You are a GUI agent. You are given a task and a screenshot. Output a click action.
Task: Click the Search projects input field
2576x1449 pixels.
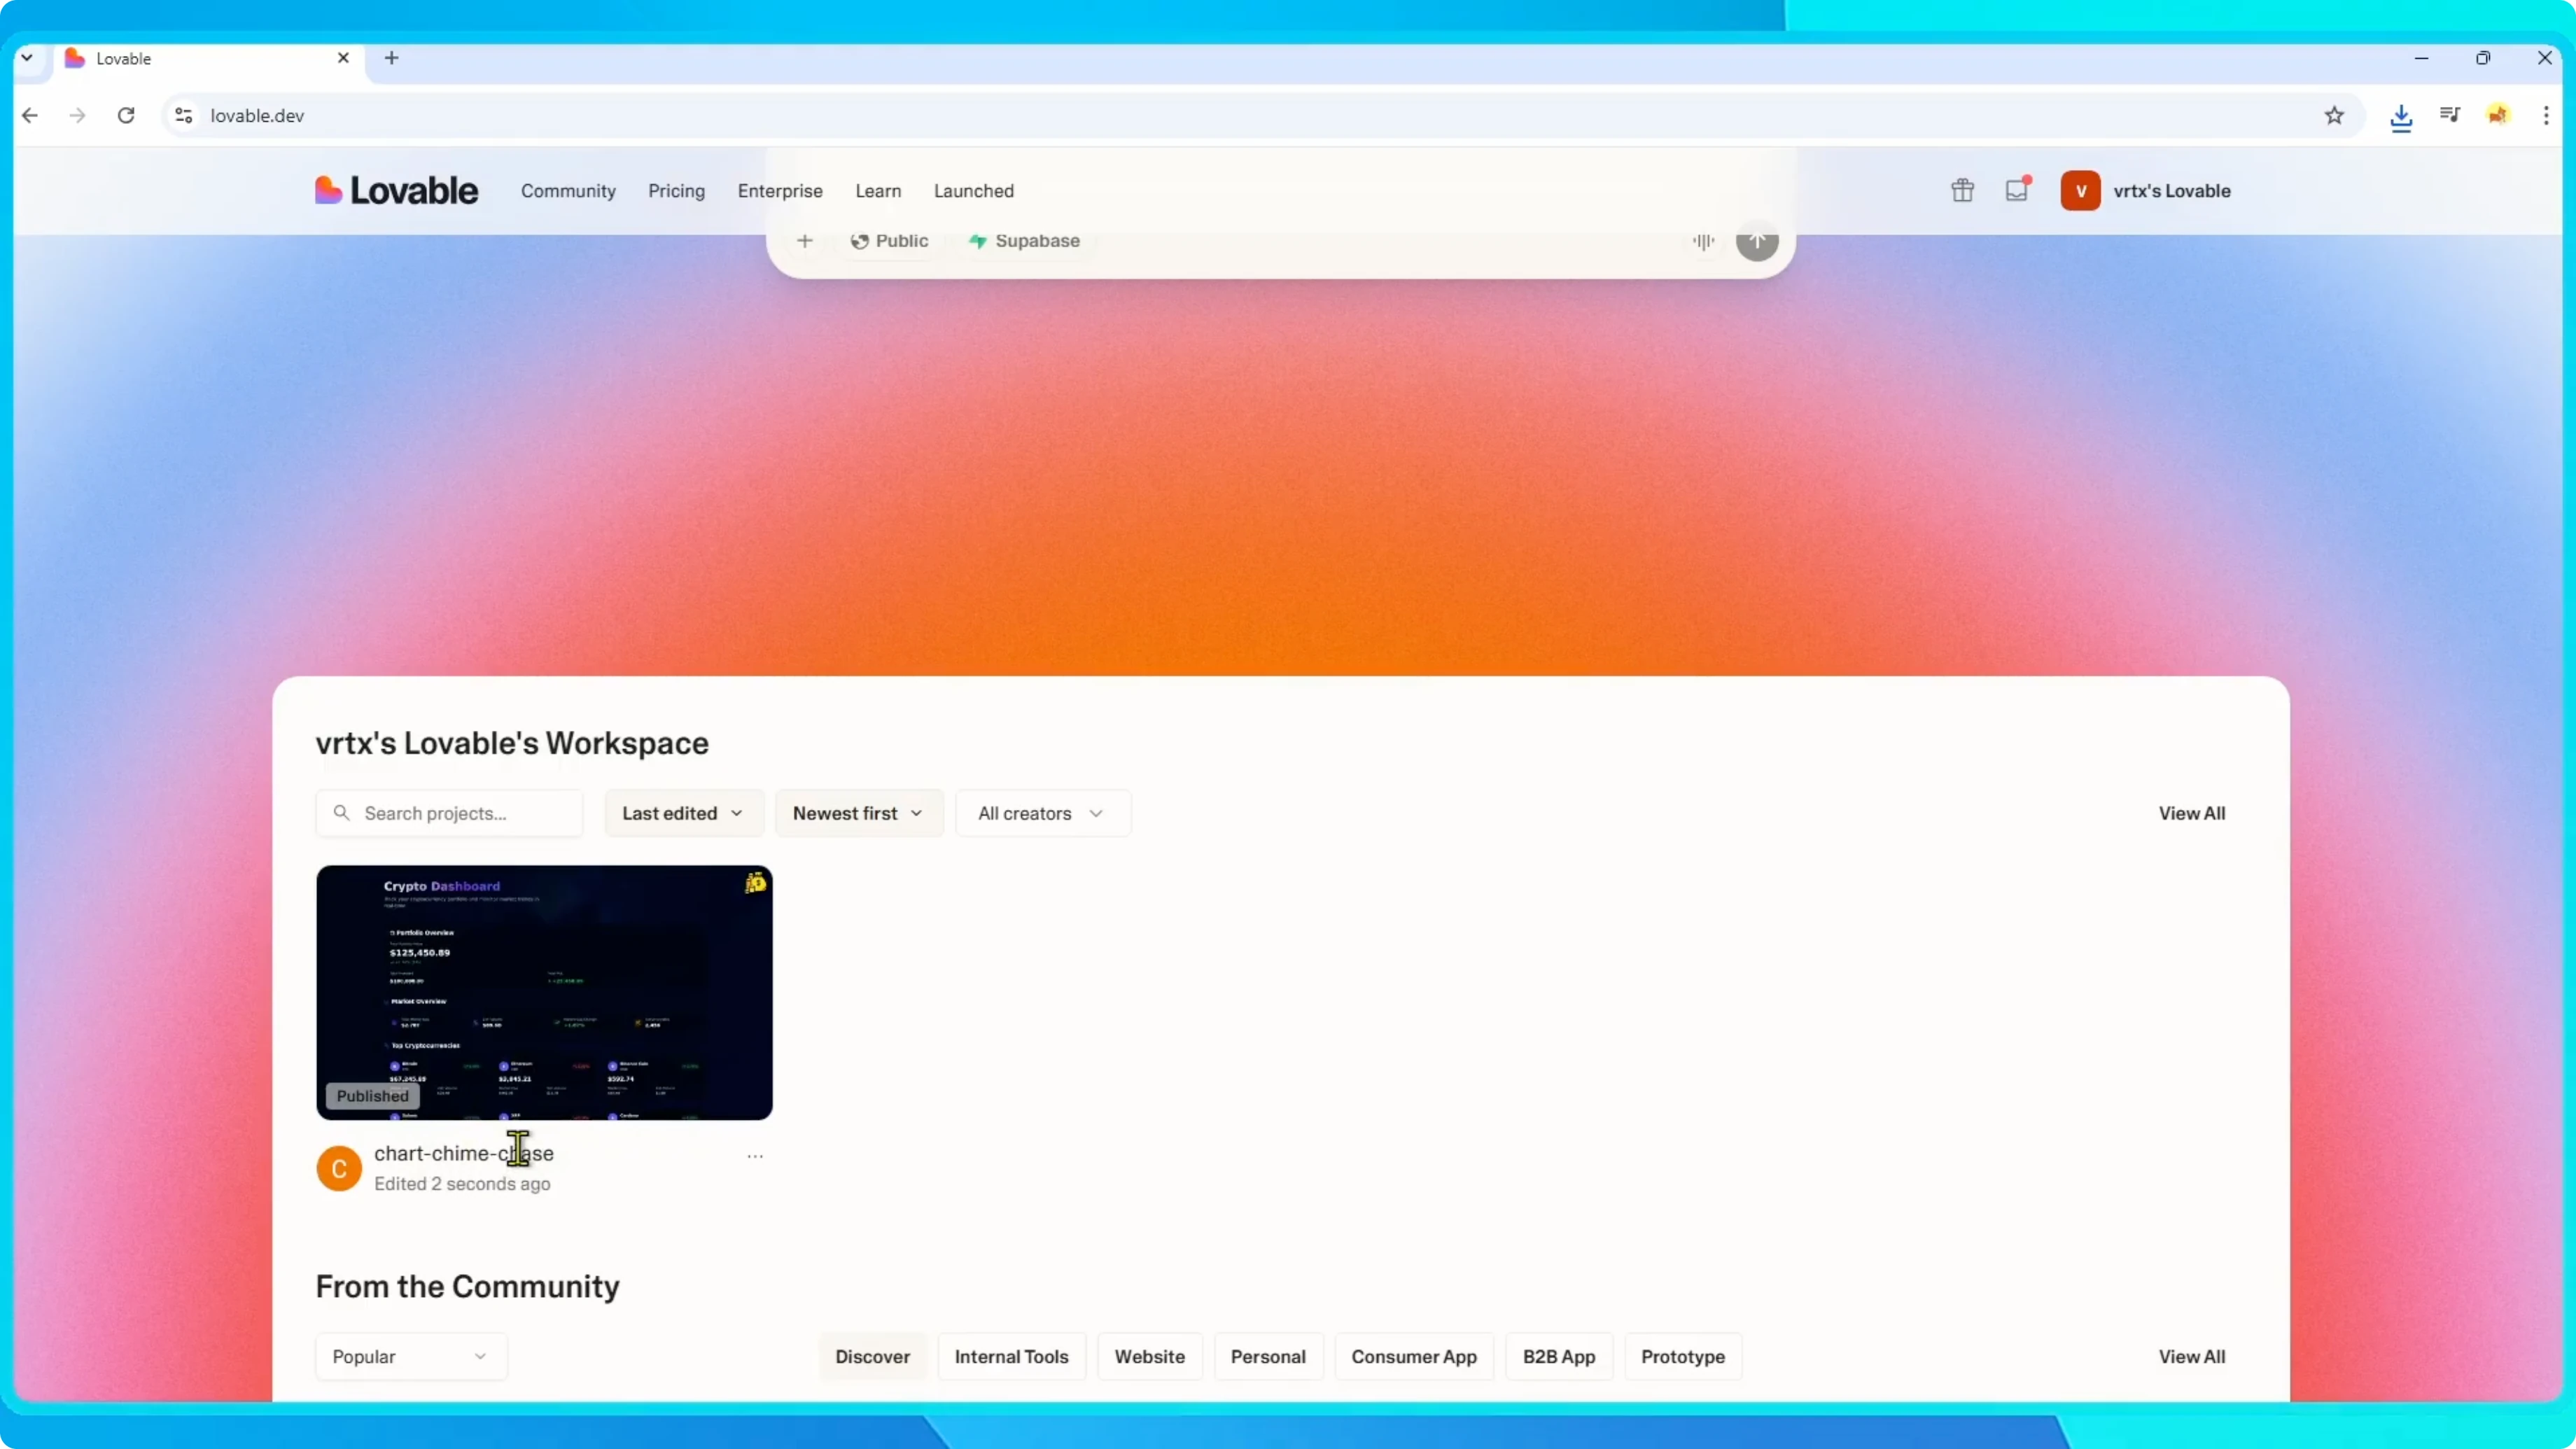[x=449, y=813]
